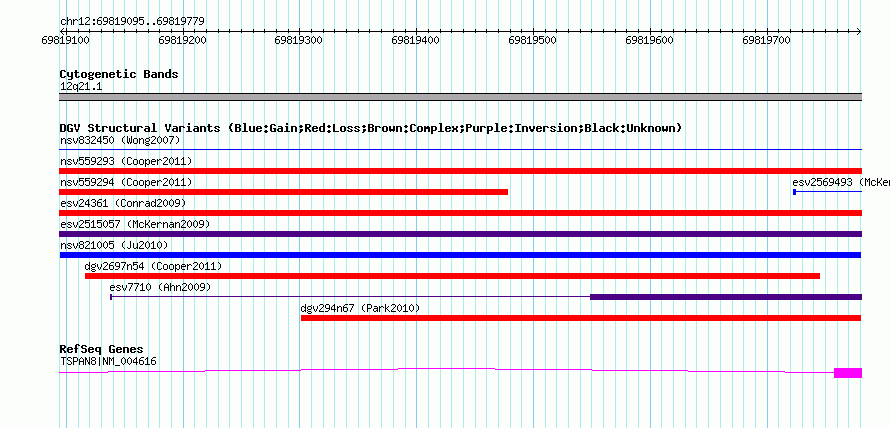Click the dgv2697n54 (Cooper2011) label
The image size is (890, 428).
click(153, 266)
